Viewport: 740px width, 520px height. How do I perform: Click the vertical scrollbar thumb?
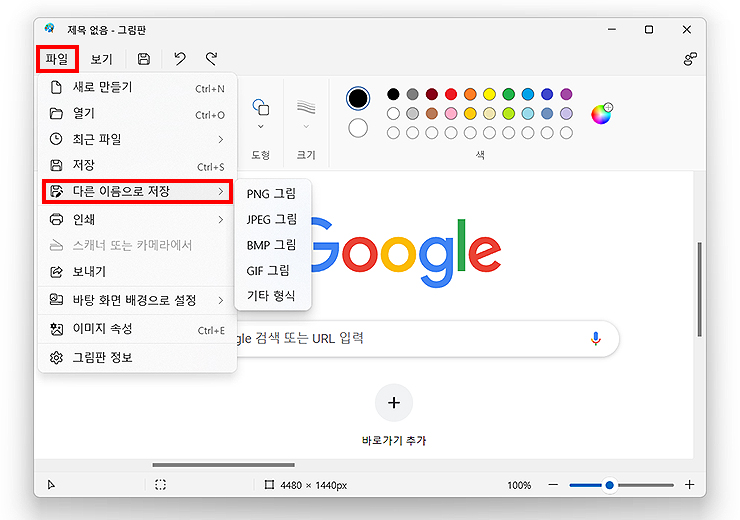tap(699, 289)
